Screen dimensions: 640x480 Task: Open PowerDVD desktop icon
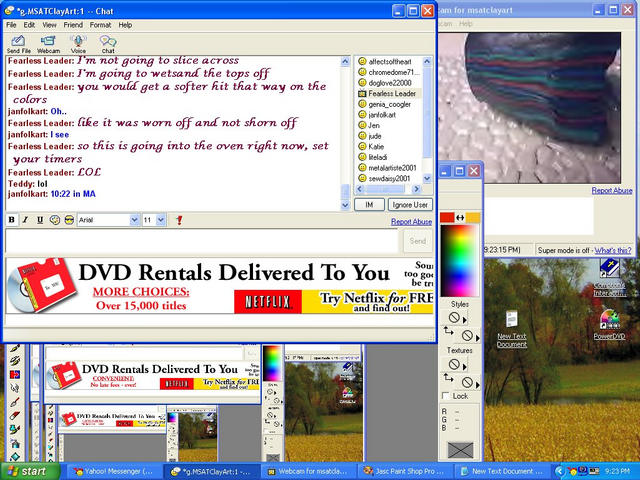click(x=609, y=325)
